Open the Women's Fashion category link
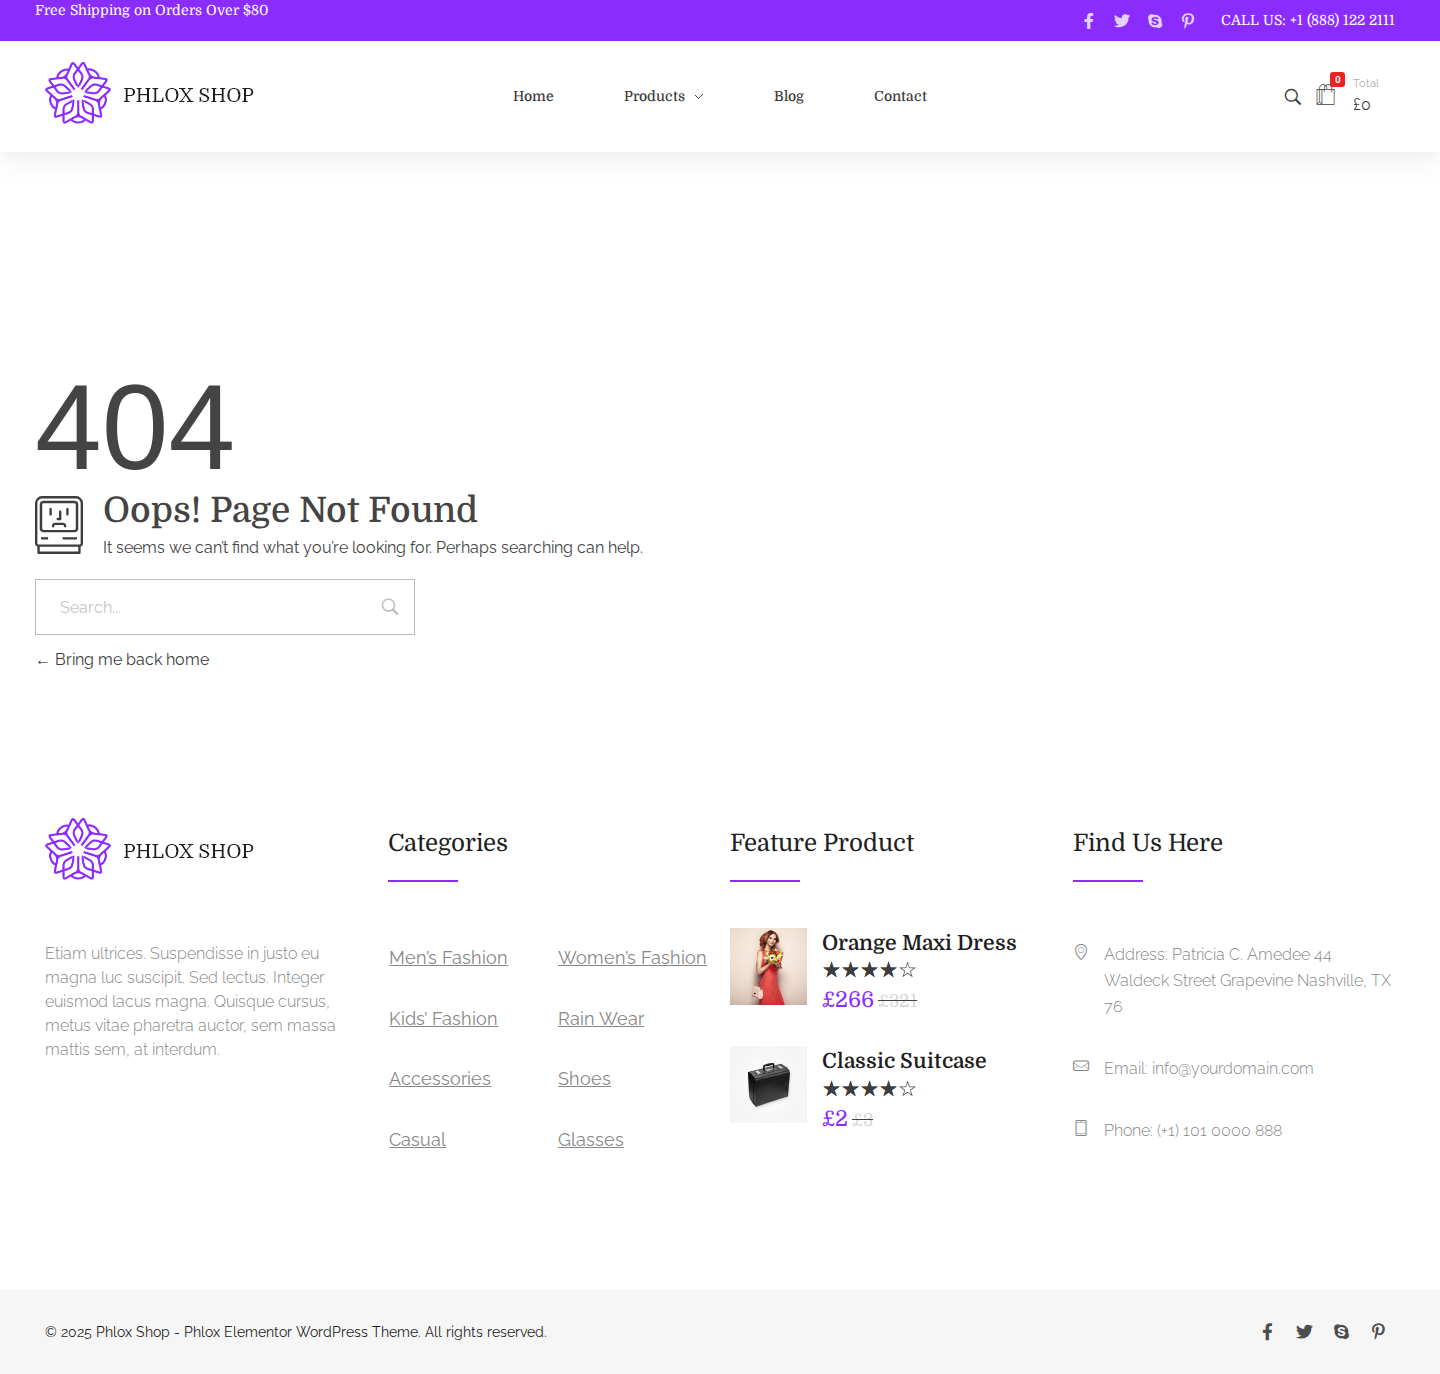Viewport: 1440px width, 1374px height. 632,958
